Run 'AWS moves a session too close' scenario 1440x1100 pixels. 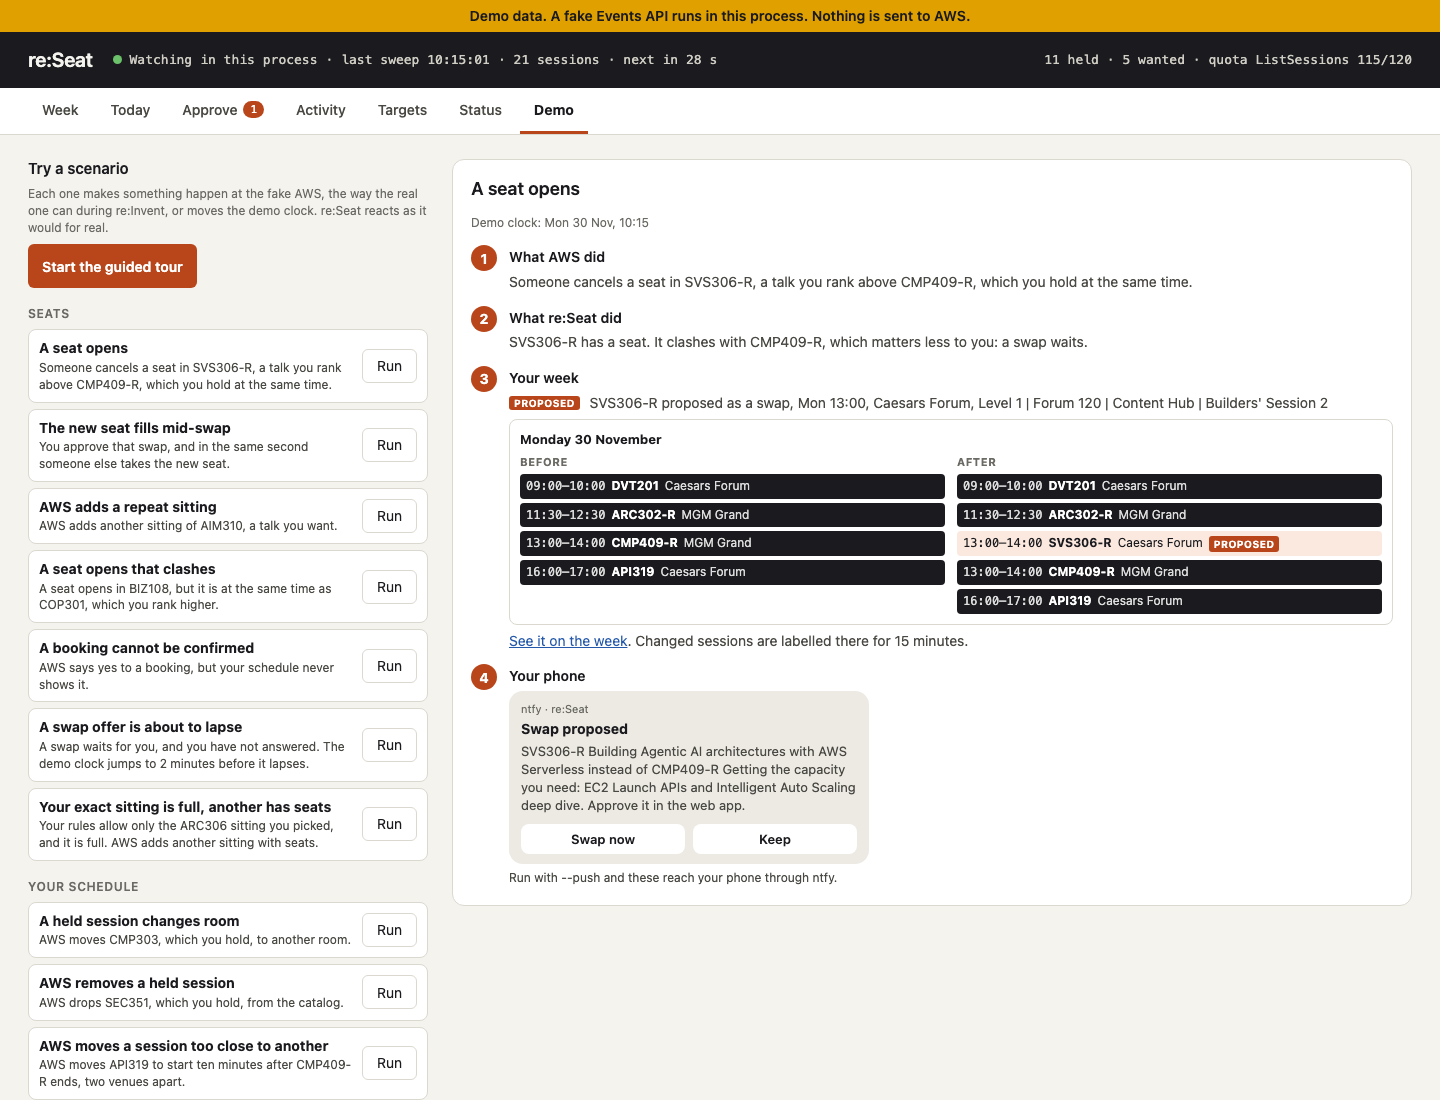pyautogui.click(x=389, y=1063)
